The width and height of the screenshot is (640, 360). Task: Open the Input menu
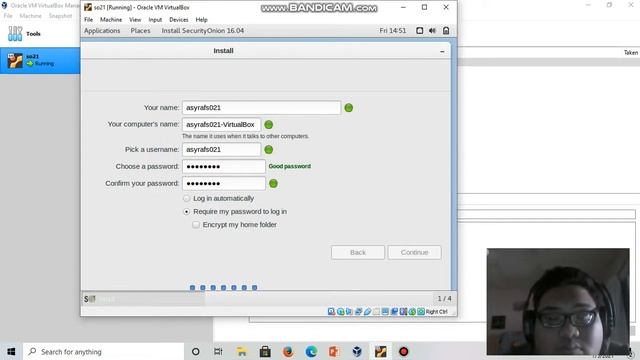point(155,20)
